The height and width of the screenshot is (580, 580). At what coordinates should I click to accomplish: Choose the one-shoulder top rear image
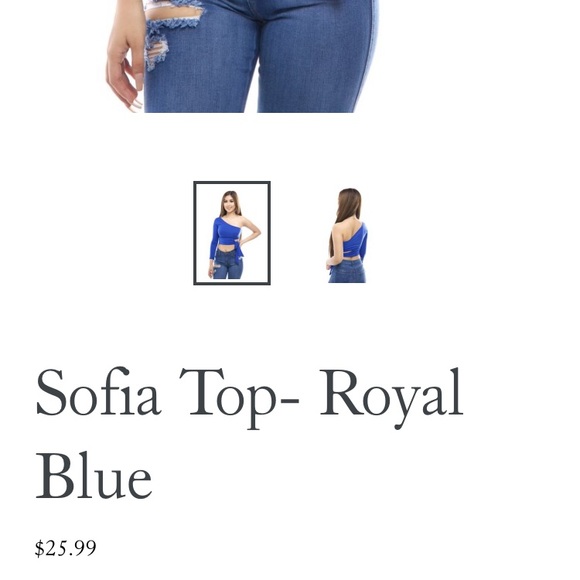348,235
